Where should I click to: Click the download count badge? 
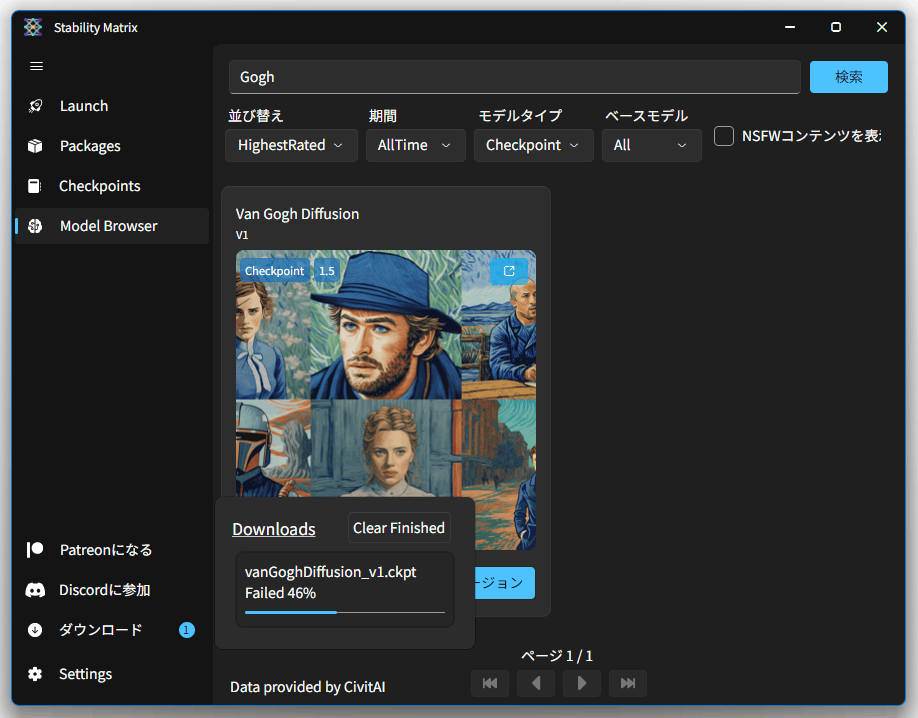tap(187, 630)
